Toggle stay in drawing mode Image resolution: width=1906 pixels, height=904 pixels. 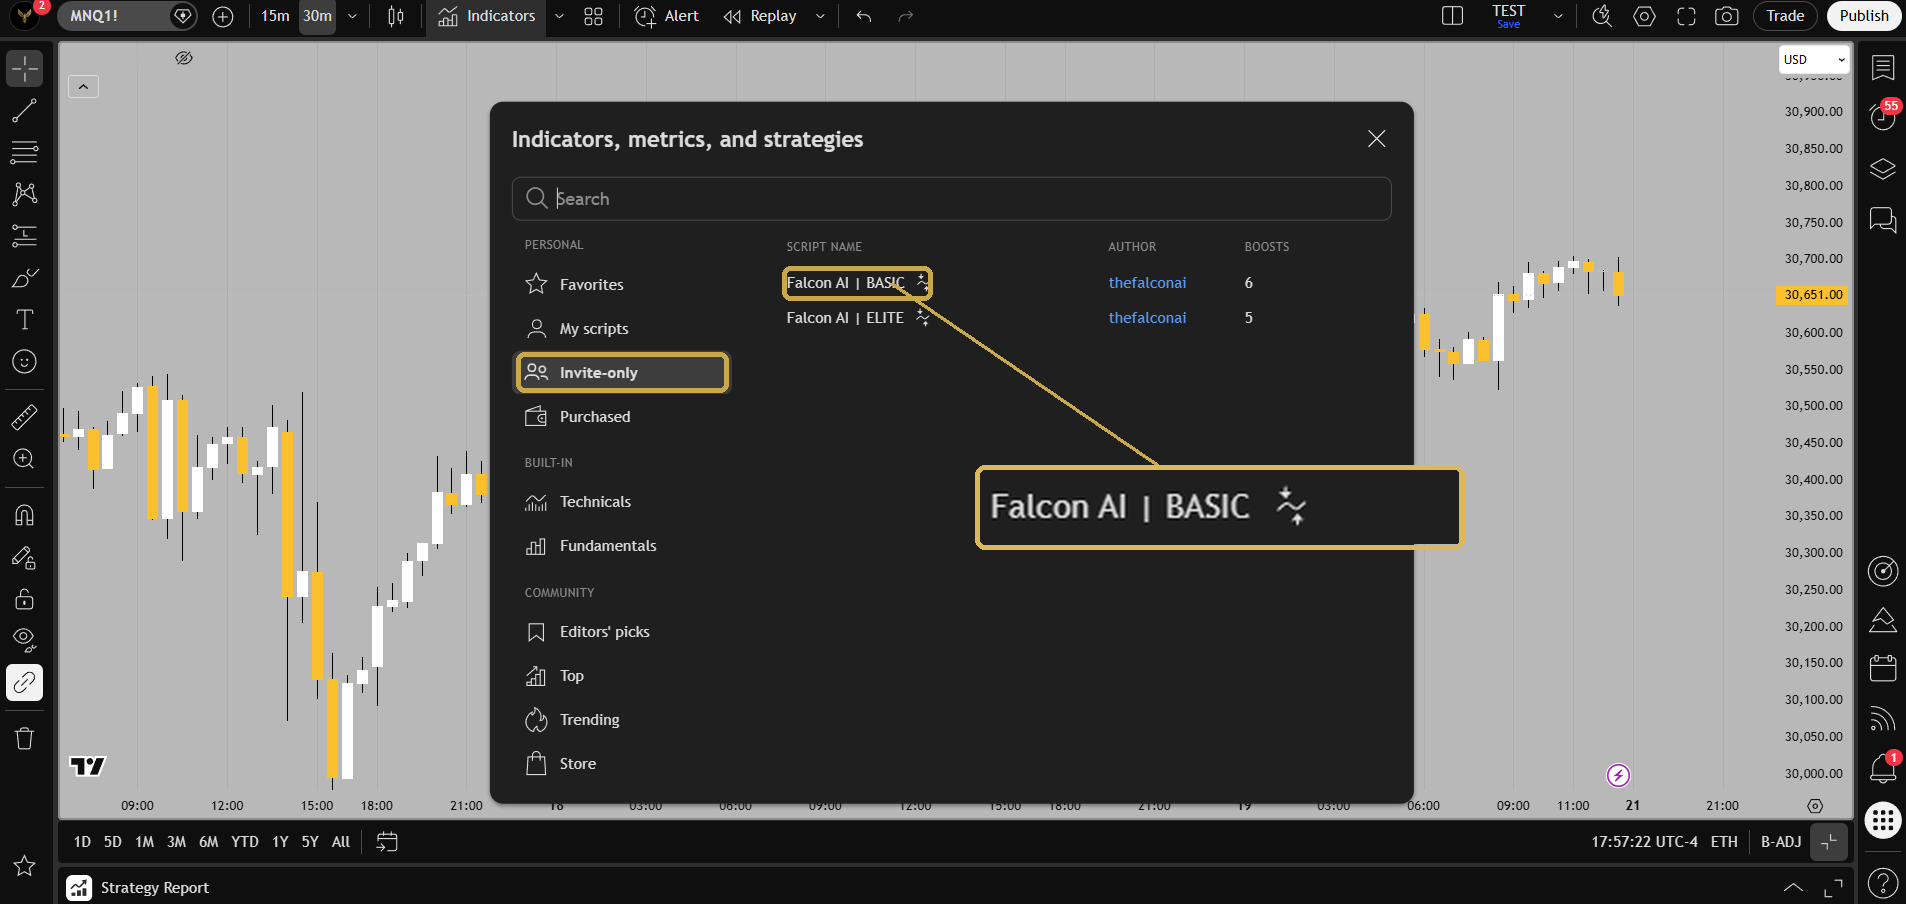pyautogui.click(x=24, y=557)
